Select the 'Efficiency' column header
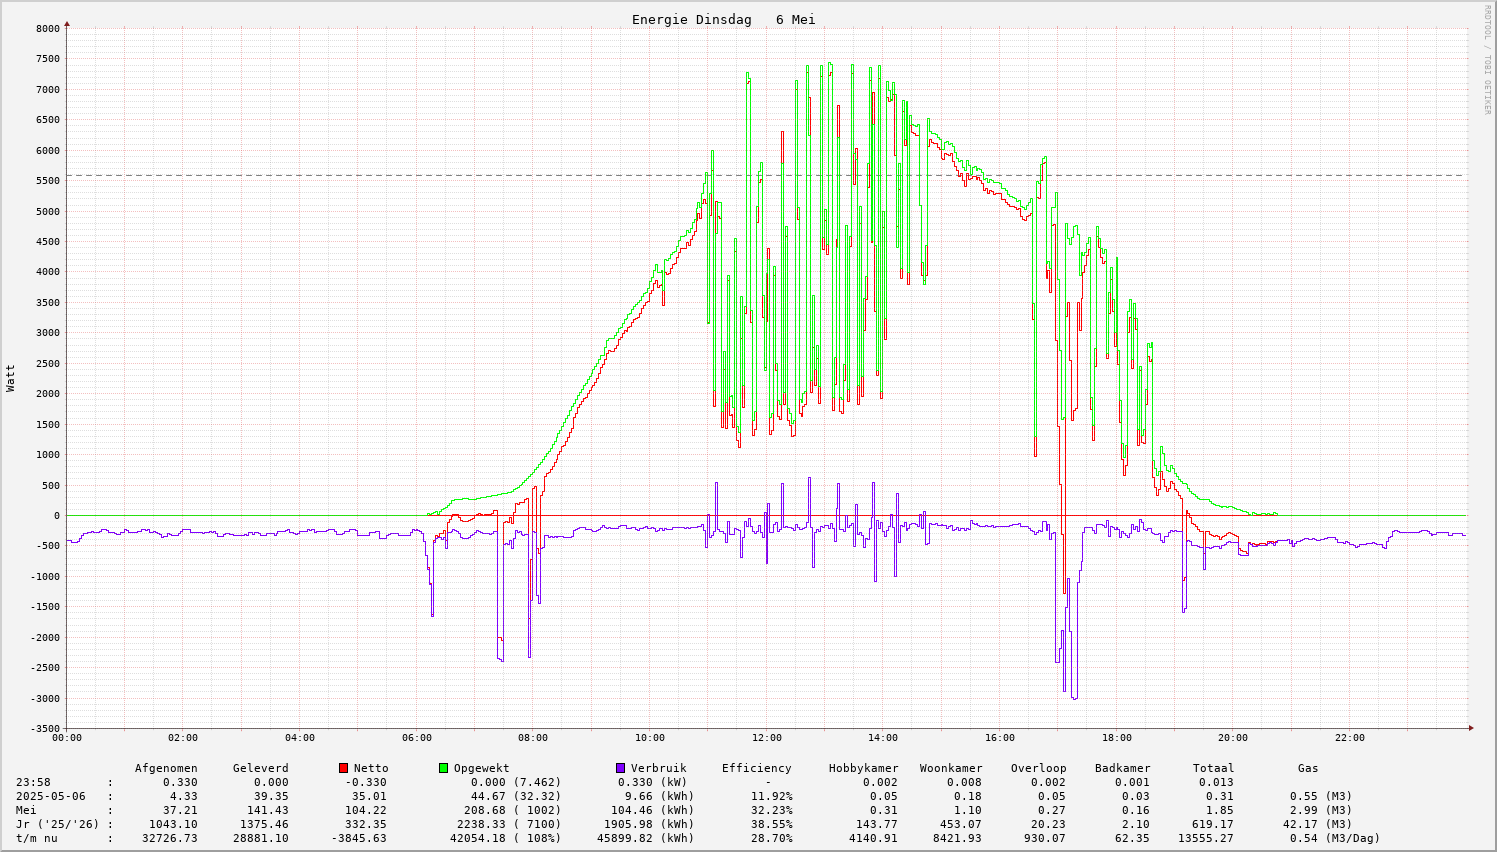This screenshot has height=852, width=1497. (756, 768)
